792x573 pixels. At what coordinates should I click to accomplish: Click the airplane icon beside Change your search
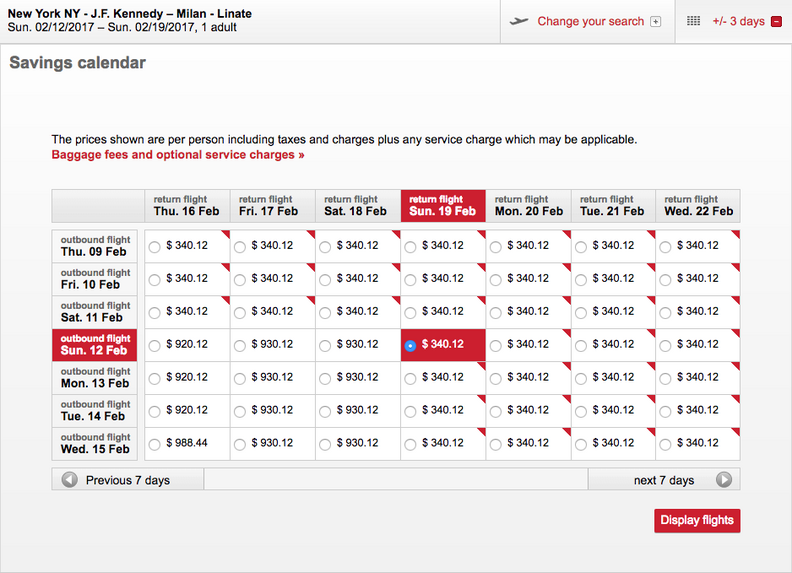518,21
